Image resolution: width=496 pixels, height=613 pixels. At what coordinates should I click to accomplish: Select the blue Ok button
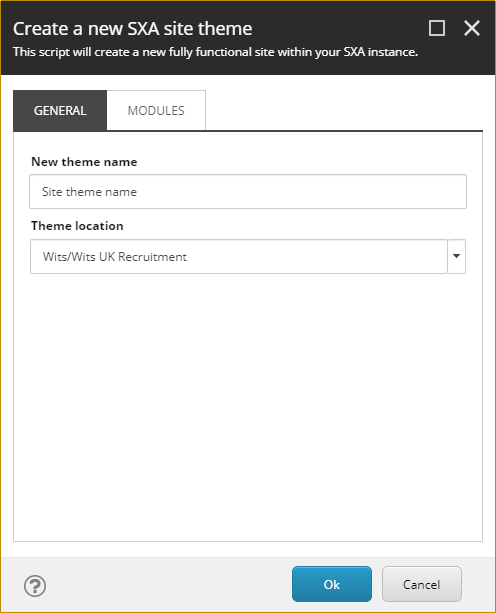pos(331,584)
